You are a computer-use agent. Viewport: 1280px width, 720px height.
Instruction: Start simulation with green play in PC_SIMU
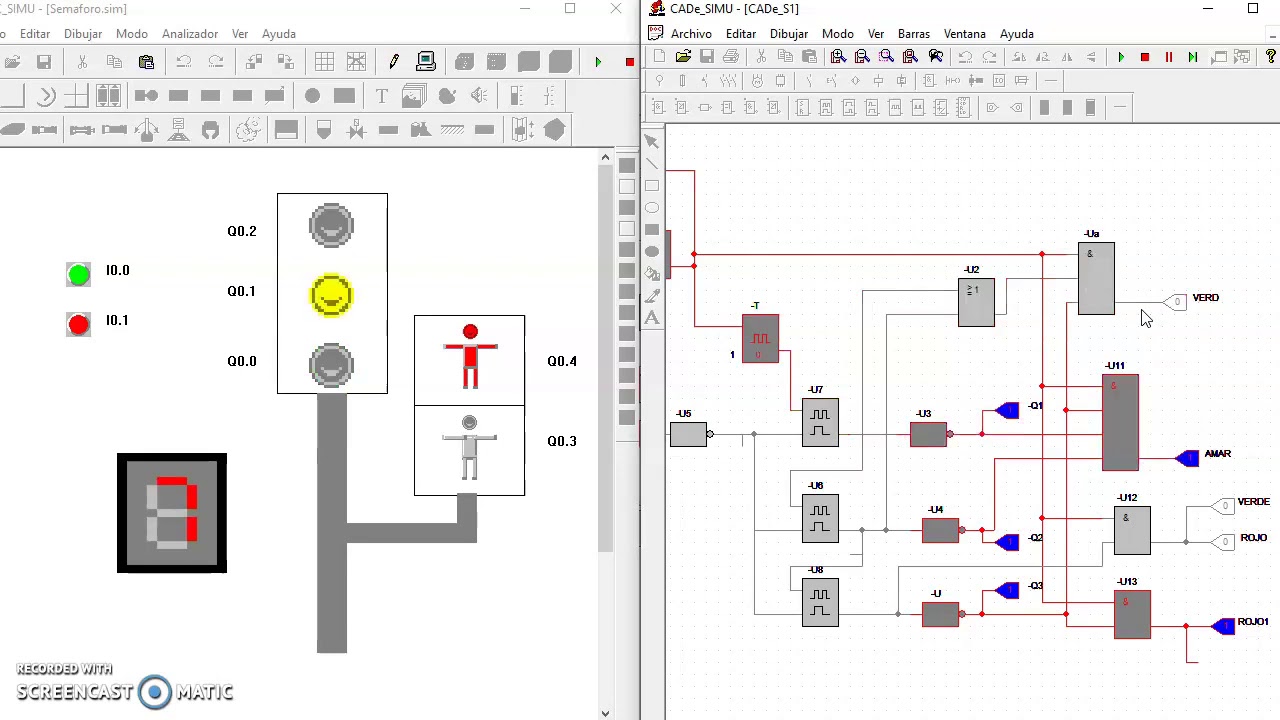(598, 62)
